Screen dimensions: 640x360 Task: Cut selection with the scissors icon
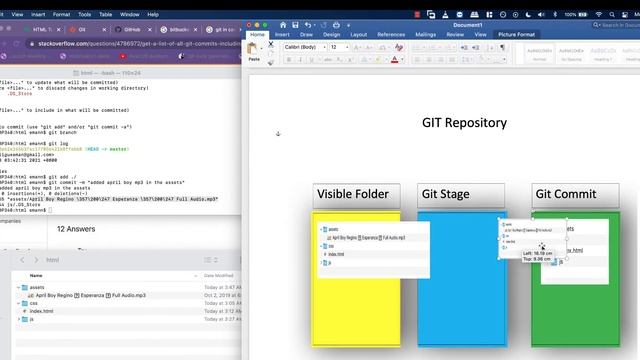[x=271, y=44]
